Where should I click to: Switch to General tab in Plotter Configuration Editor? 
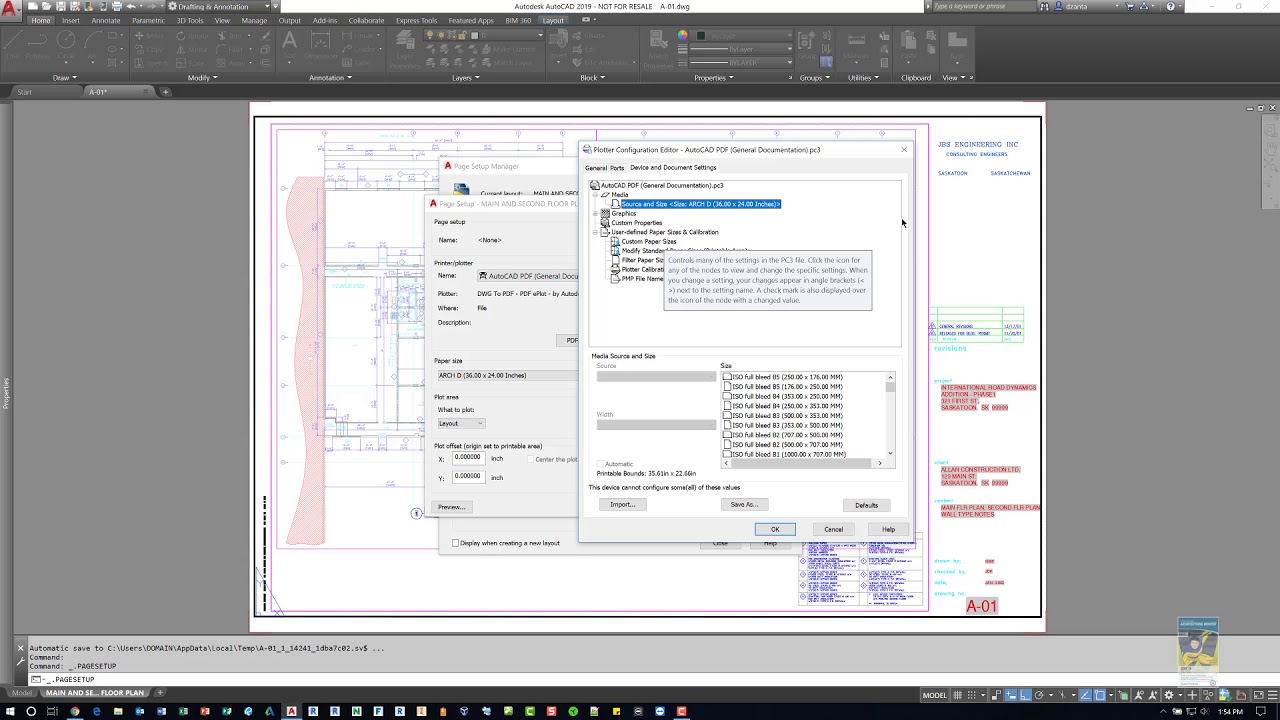click(x=596, y=167)
